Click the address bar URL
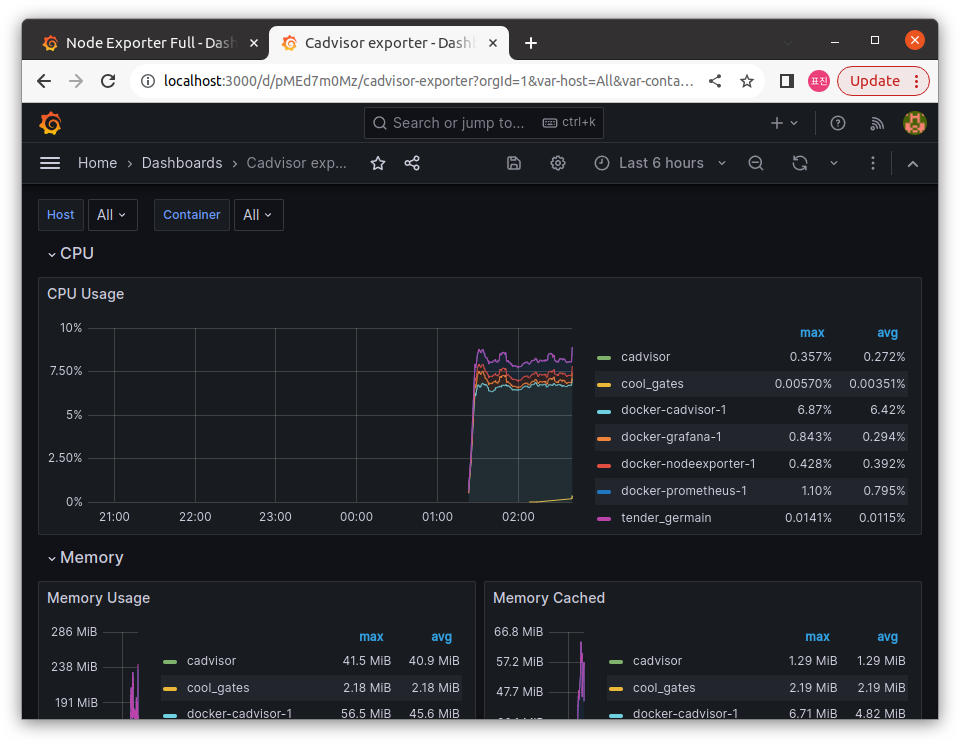 coord(429,81)
